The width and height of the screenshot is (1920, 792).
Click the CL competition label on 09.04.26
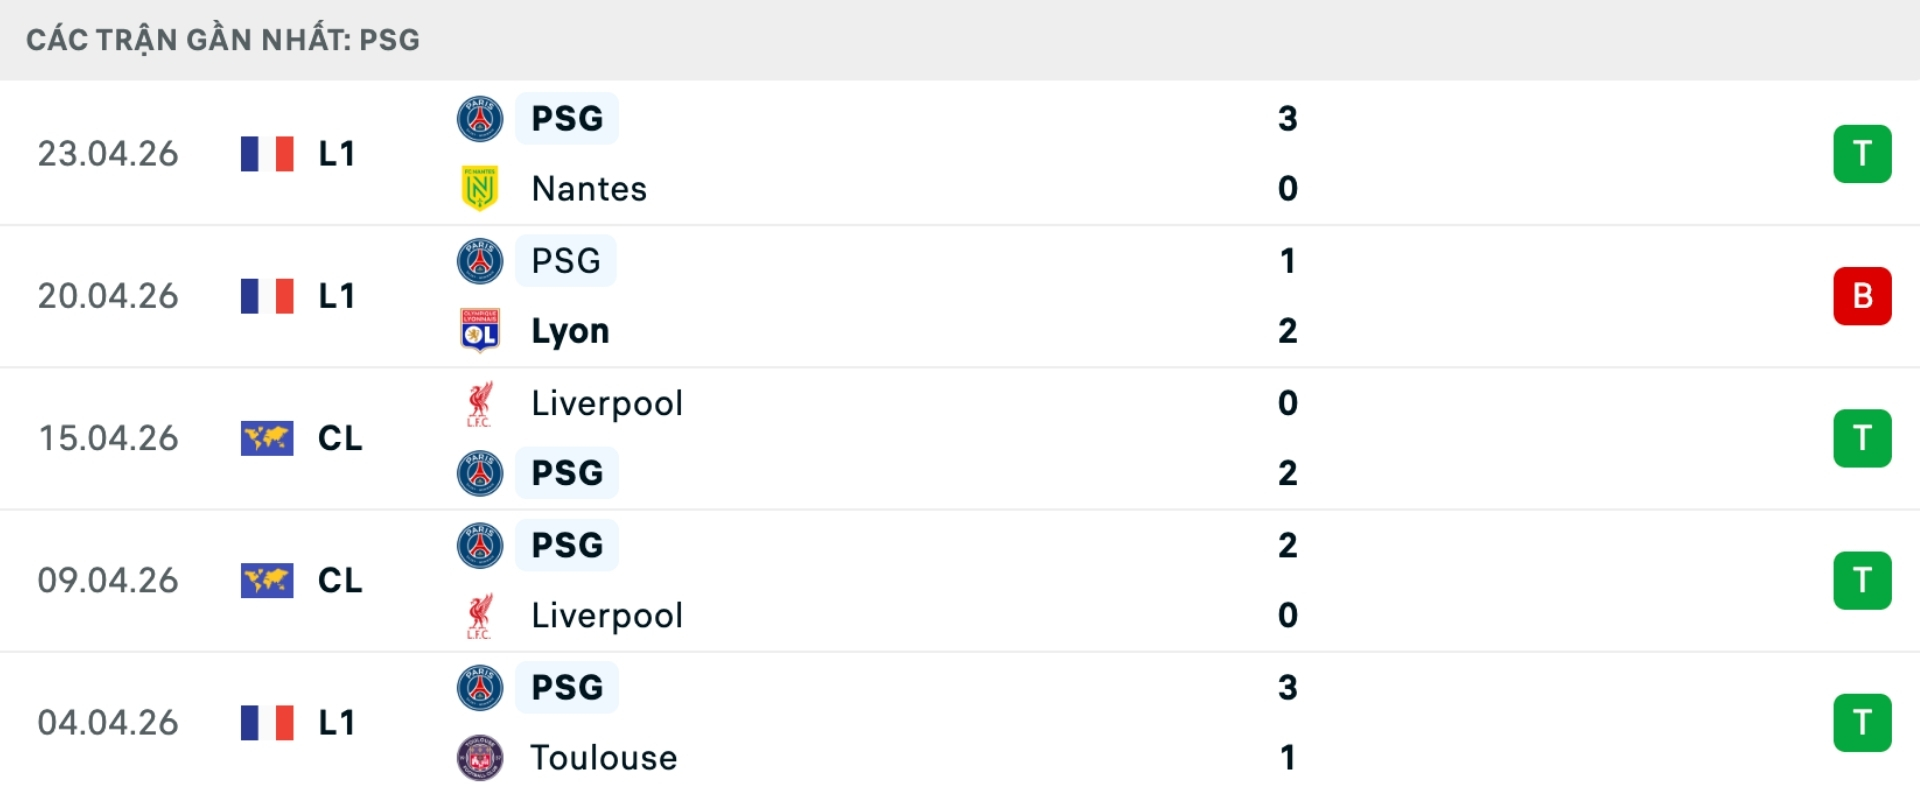(340, 581)
